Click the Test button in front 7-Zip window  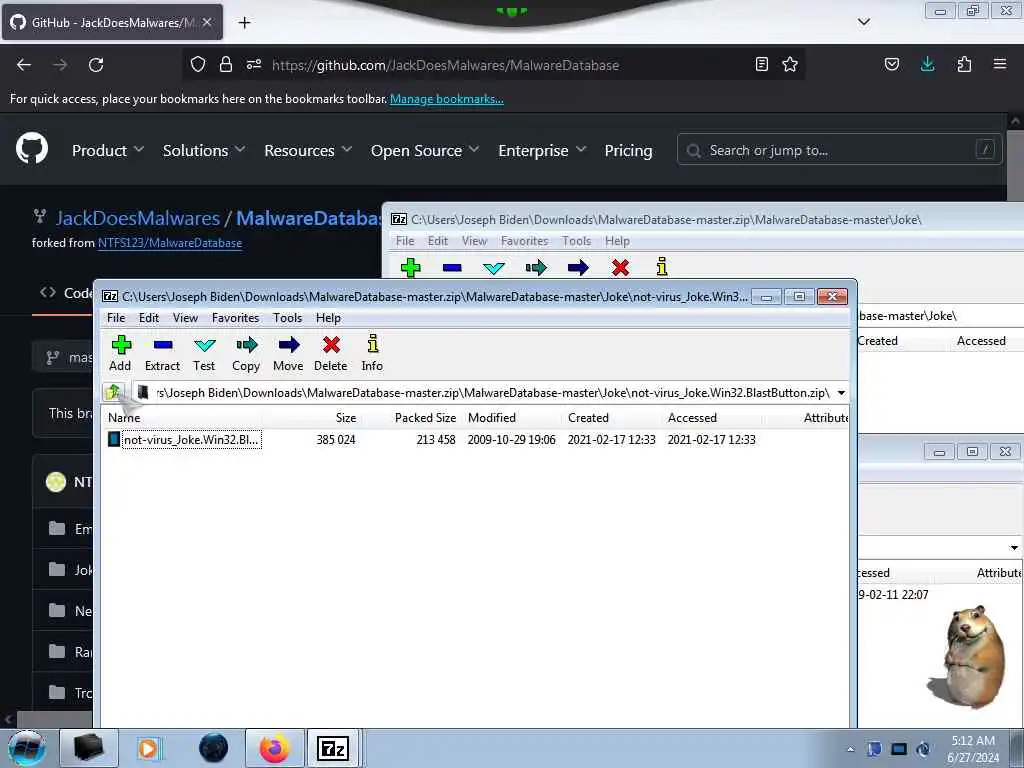pyautogui.click(x=204, y=353)
